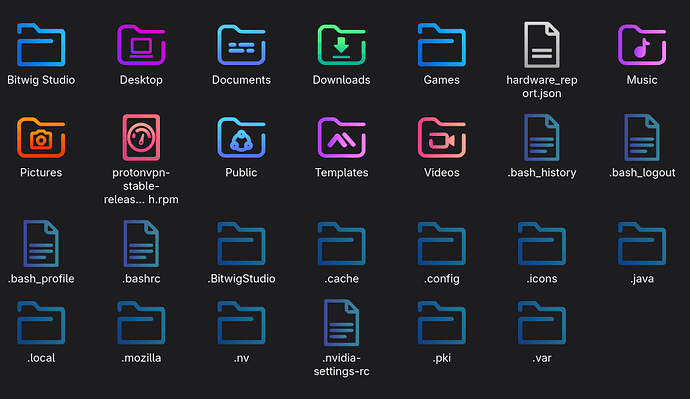Open the Music folder icon
This screenshot has width=690, height=399.
tap(642, 45)
